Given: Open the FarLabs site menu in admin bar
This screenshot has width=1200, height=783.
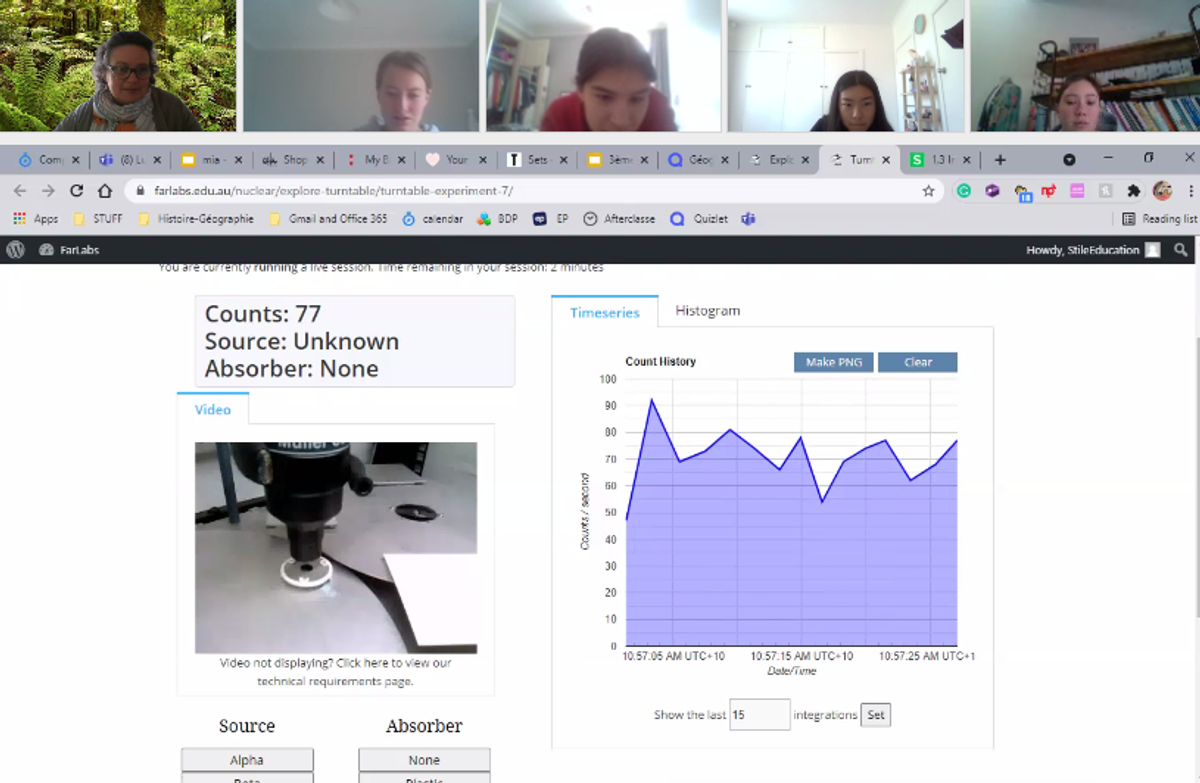Looking at the screenshot, I should pyautogui.click(x=69, y=250).
